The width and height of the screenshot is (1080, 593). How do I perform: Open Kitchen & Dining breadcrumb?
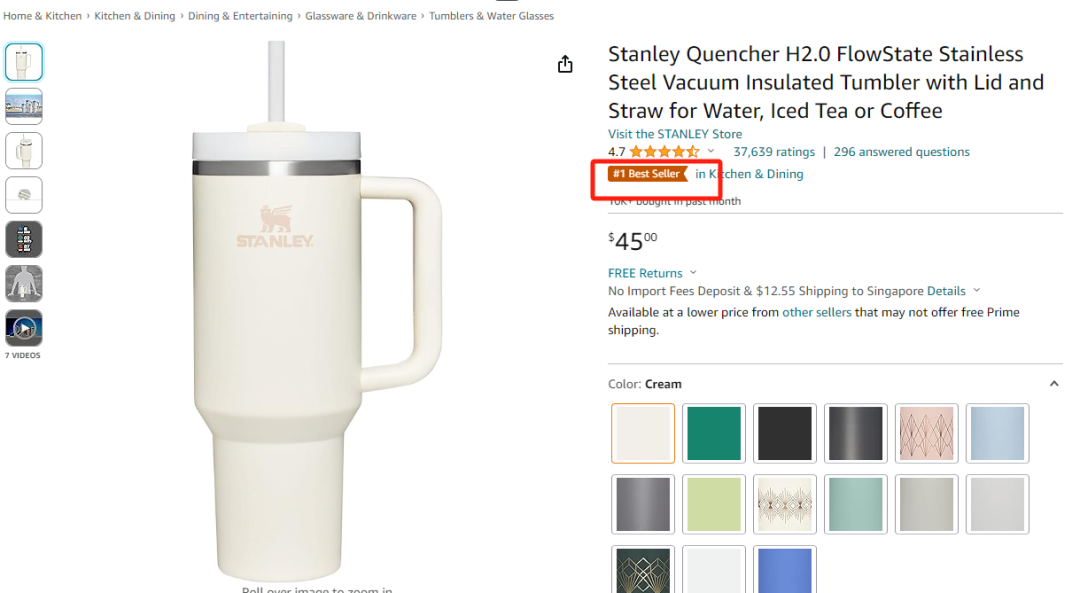tap(134, 16)
